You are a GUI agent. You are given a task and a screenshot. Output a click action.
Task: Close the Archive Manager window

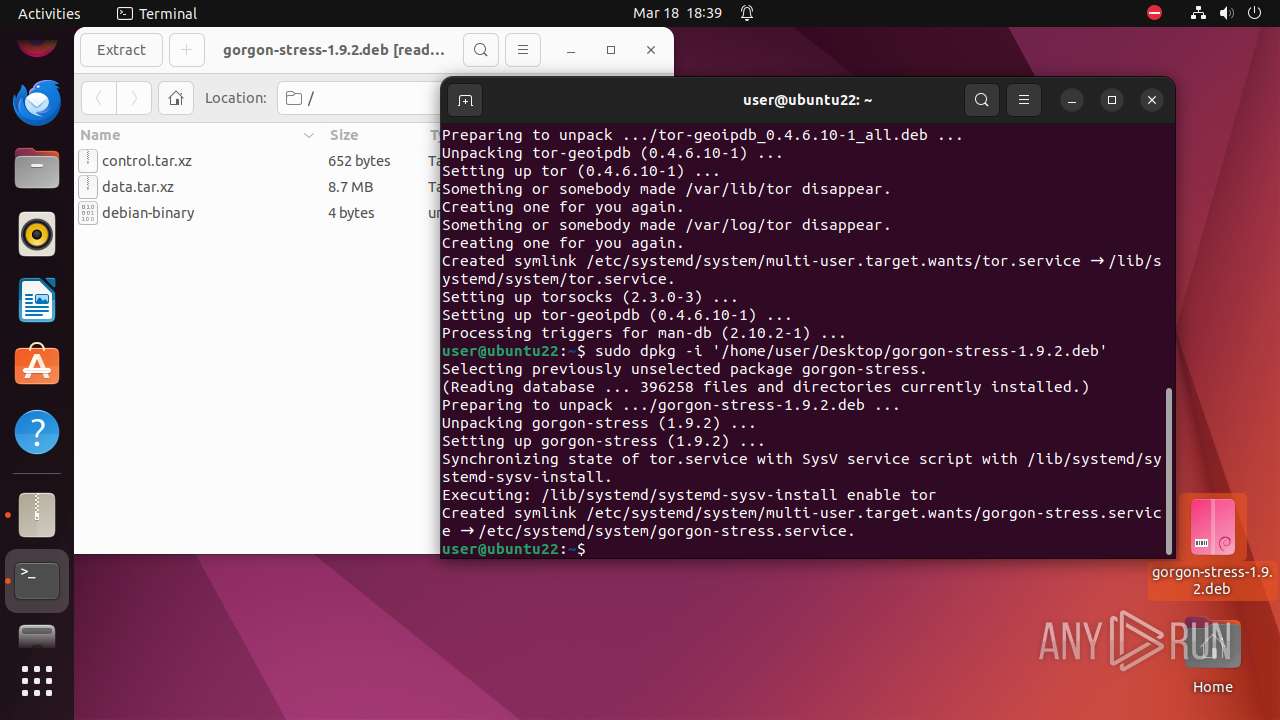pyautogui.click(x=651, y=50)
